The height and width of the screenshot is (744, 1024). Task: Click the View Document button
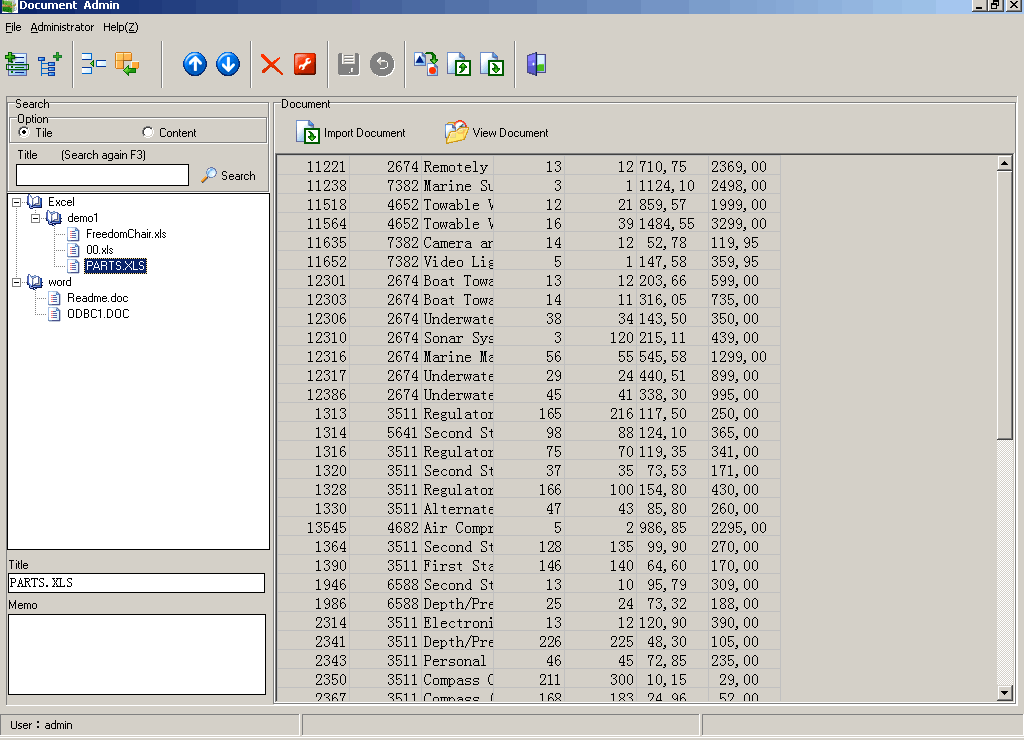click(497, 132)
